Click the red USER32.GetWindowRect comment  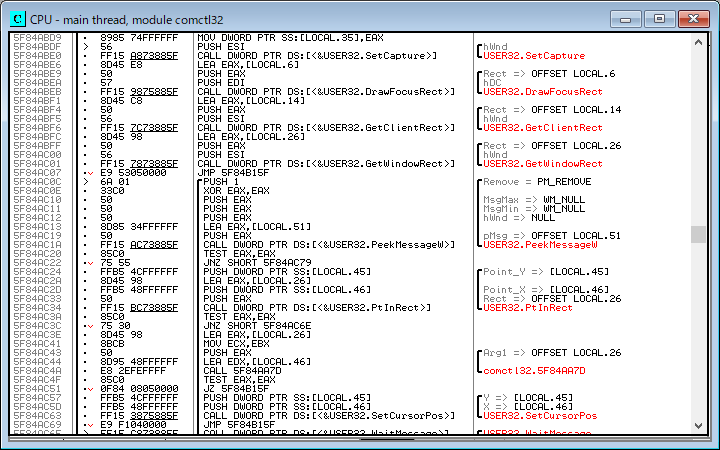coord(543,164)
